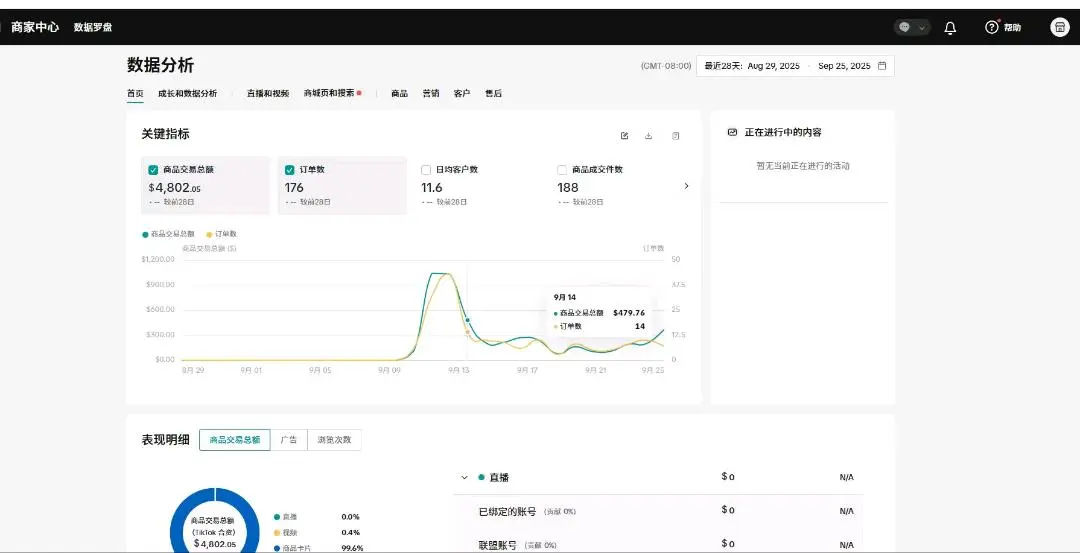Enable the 日均客户数 checkbox
This screenshot has width=1080, height=553.
[x=426, y=170]
